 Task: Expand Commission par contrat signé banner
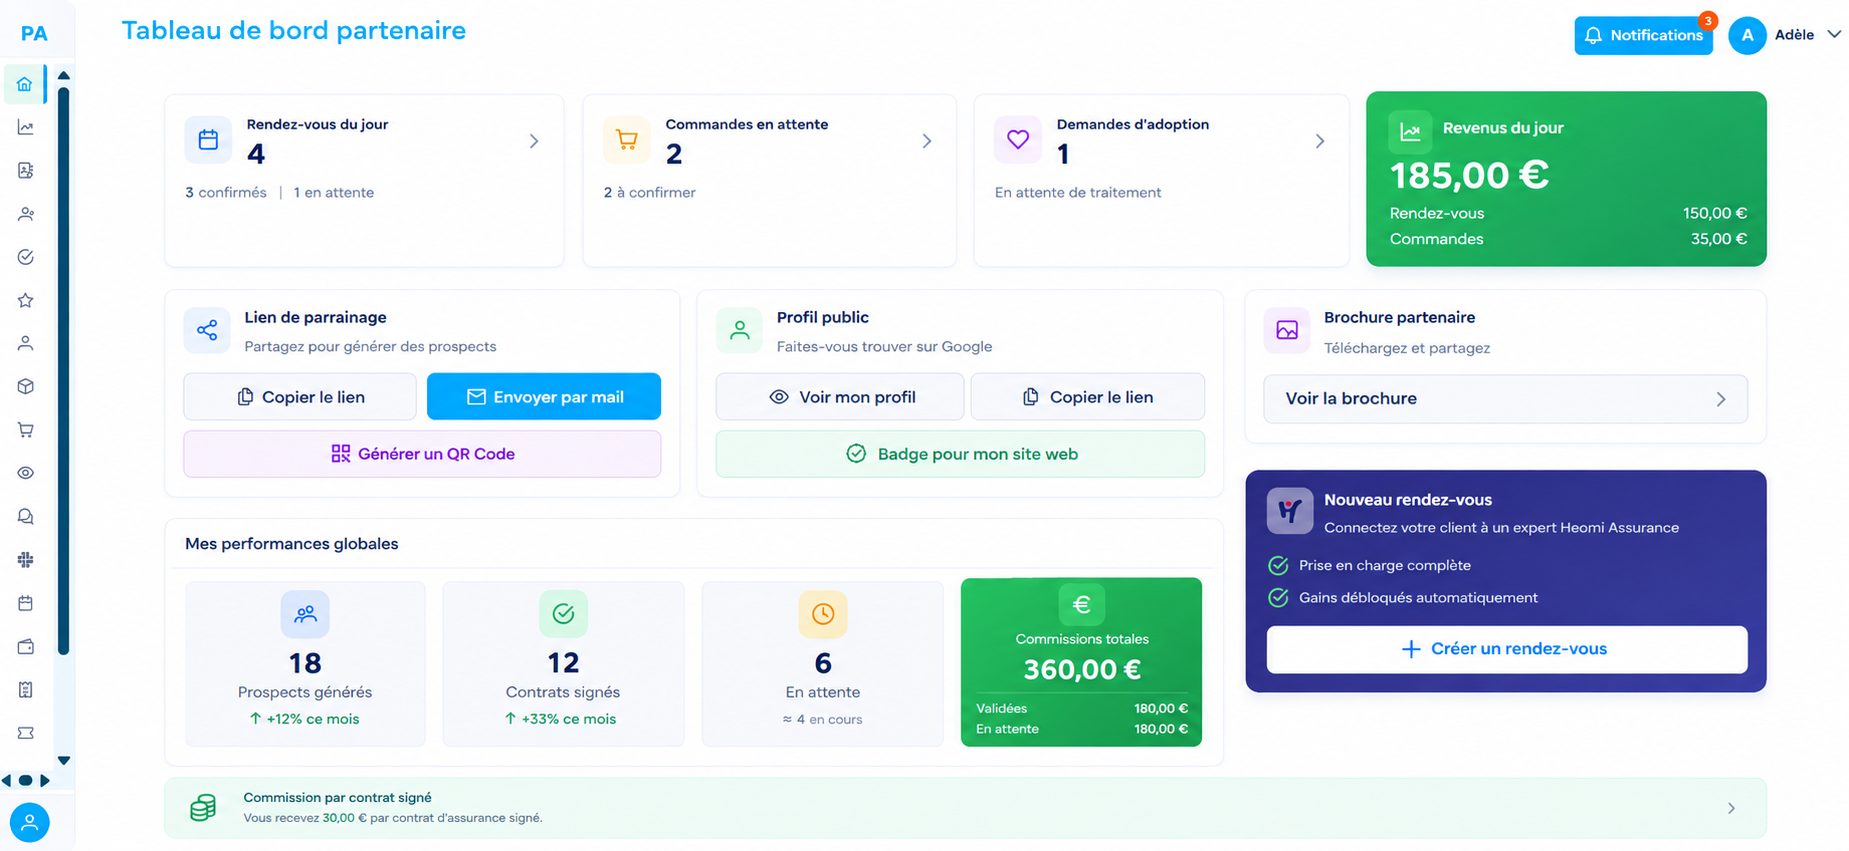click(965, 808)
